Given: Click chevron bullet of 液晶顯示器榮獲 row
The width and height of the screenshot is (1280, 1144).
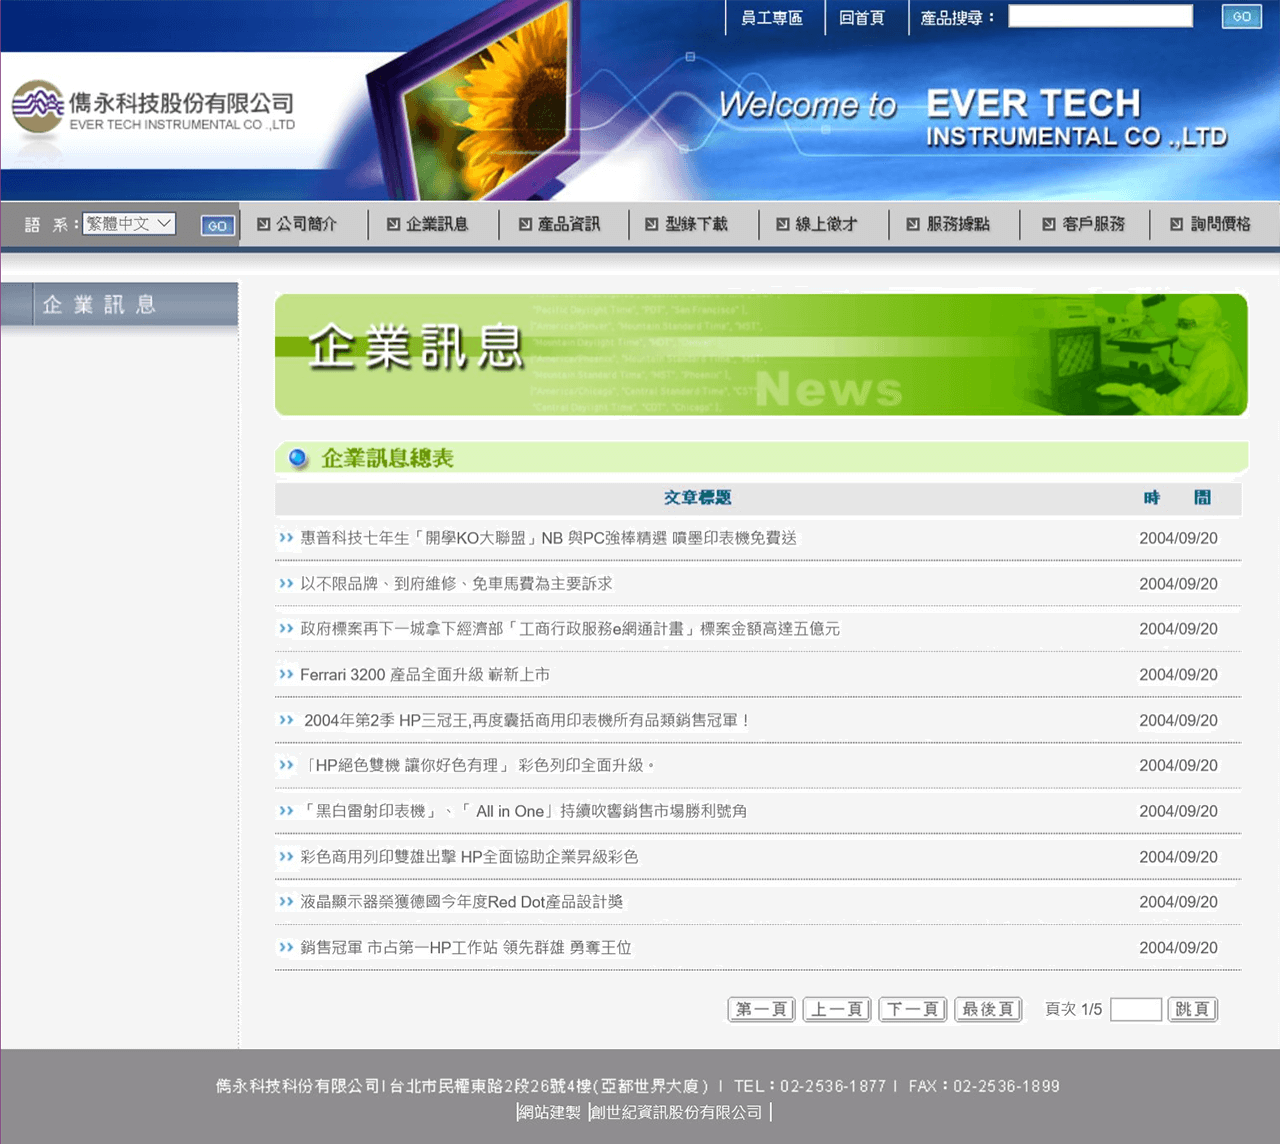Looking at the screenshot, I should 286,902.
